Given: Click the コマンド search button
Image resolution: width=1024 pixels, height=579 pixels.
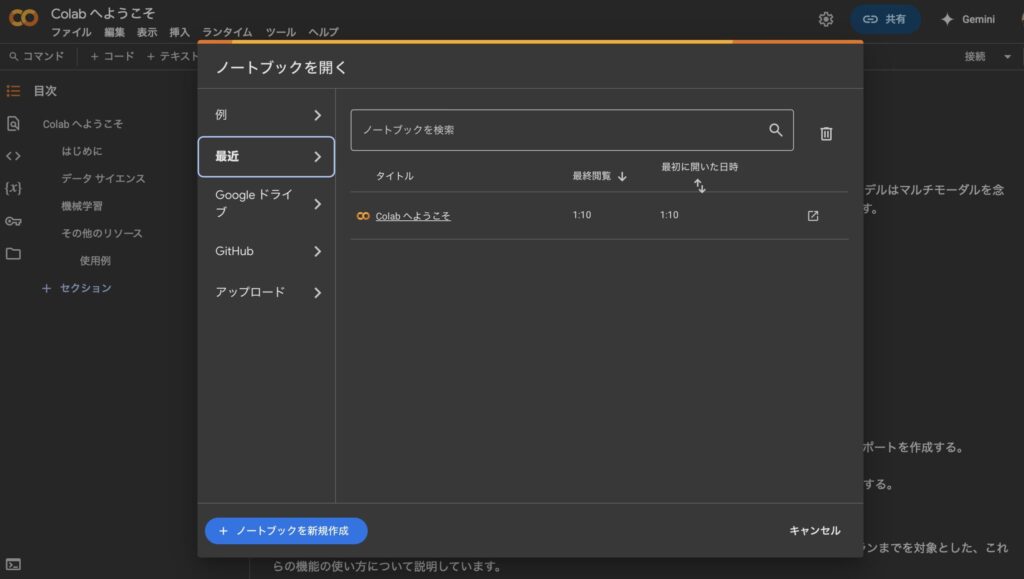Looking at the screenshot, I should pos(37,57).
